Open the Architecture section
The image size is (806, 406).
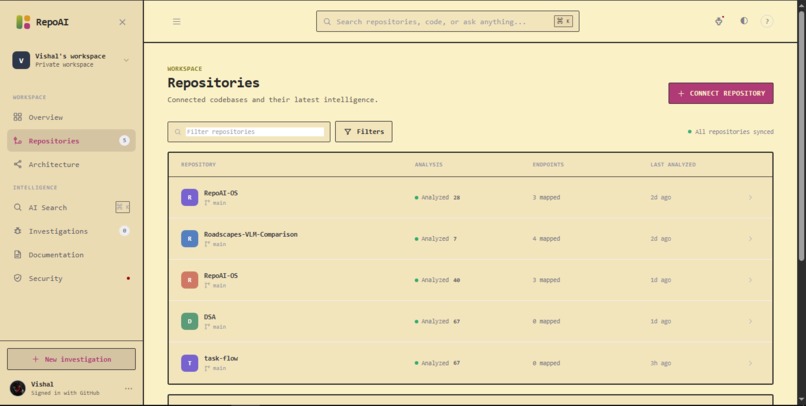(71, 164)
